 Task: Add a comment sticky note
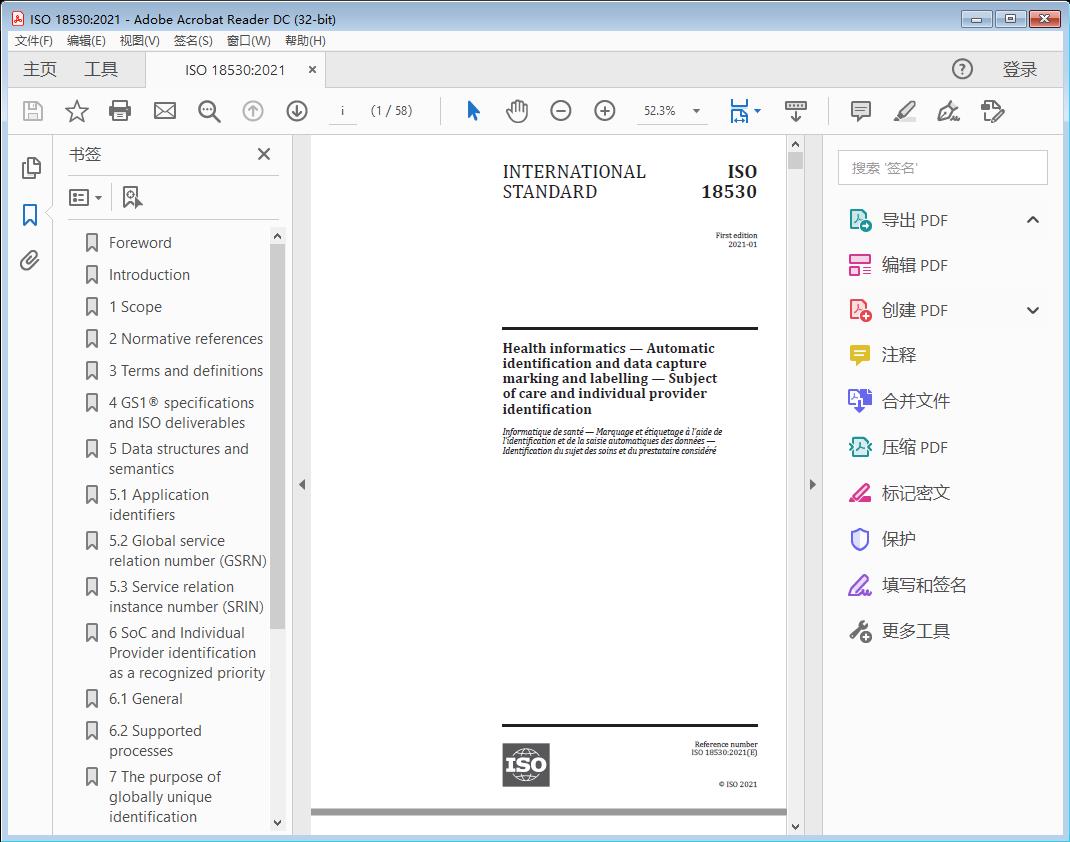click(860, 111)
